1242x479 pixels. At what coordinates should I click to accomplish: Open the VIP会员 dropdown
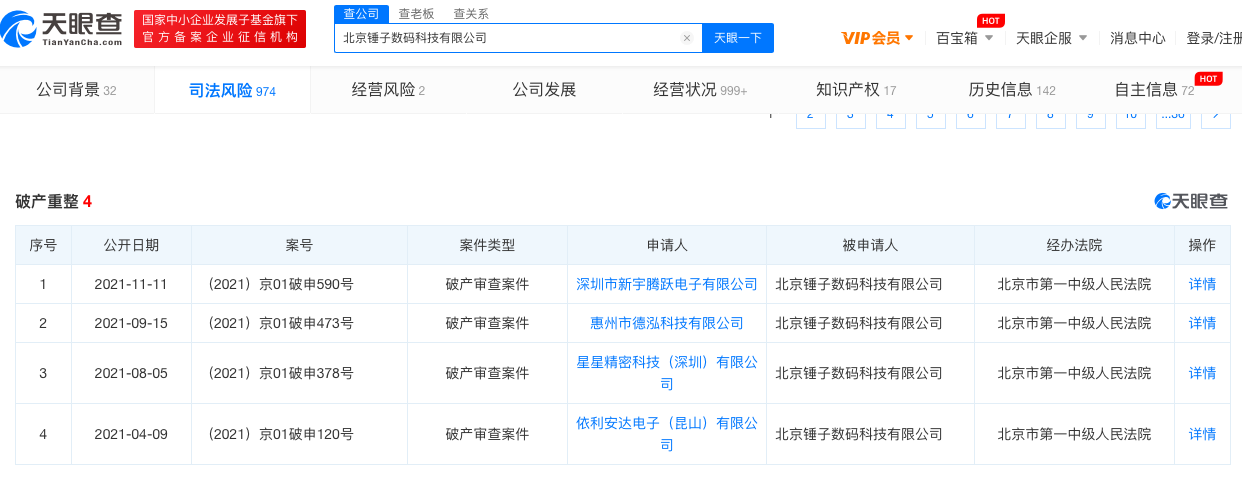(877, 38)
